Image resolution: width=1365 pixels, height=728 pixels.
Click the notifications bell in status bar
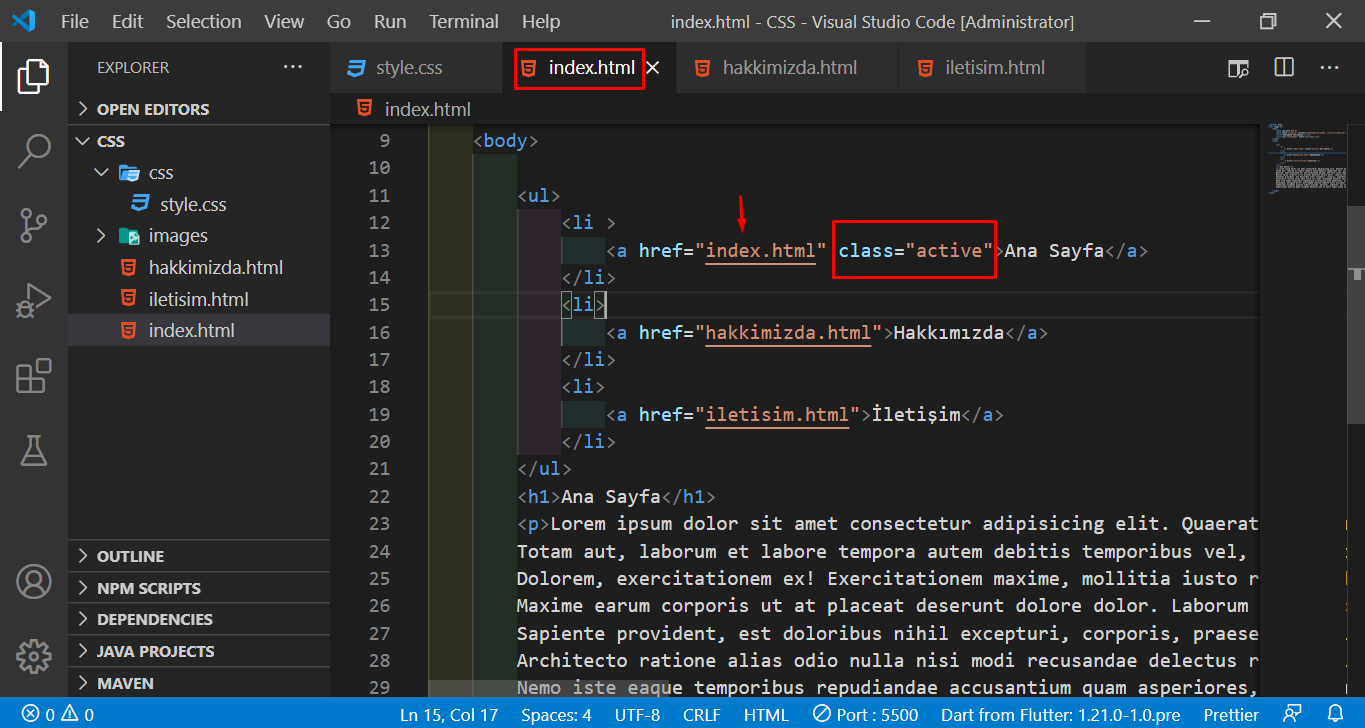point(1335,714)
